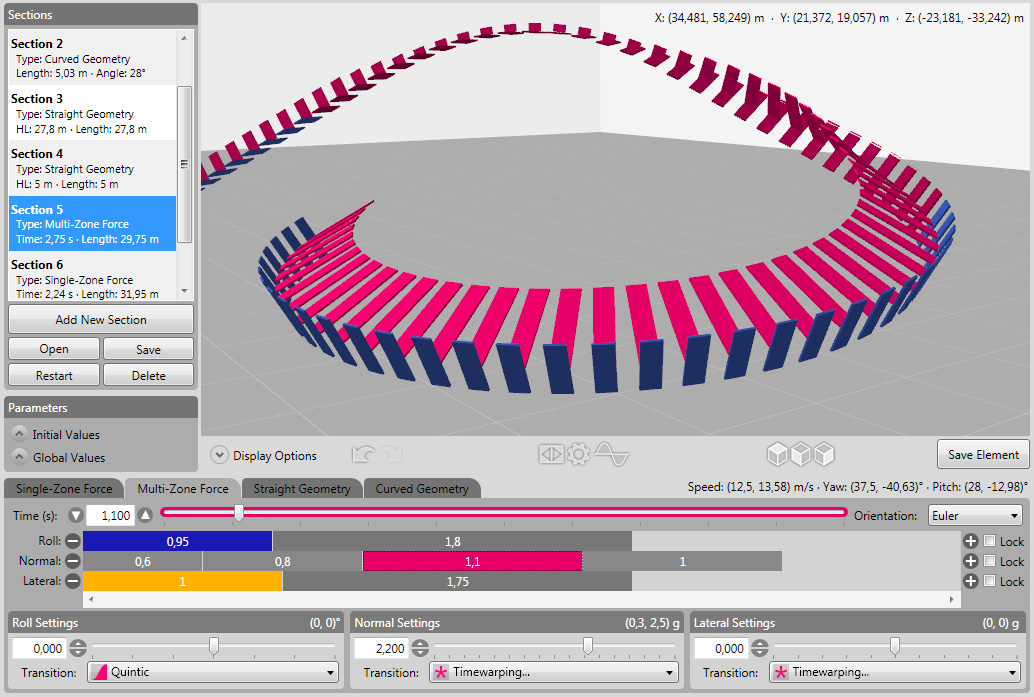Click the mirror arrows icon
Viewport: 1034px width, 697px height.
551,455
